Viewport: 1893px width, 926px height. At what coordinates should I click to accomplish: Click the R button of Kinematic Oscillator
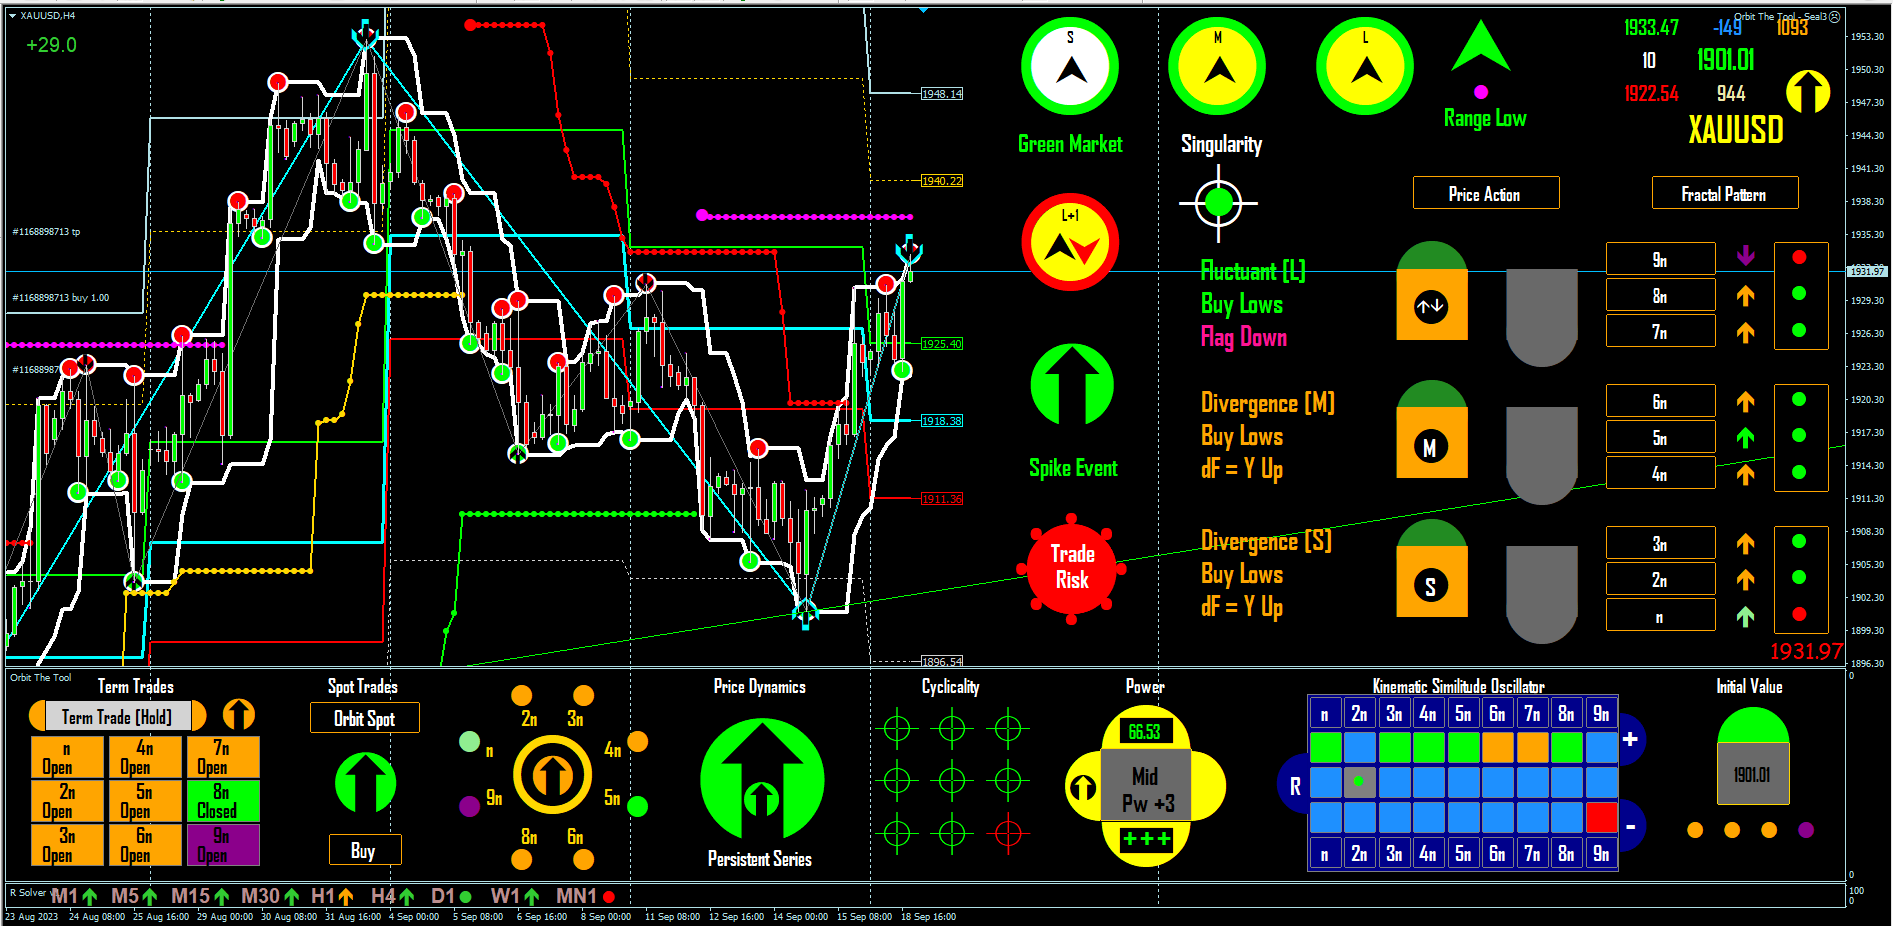click(1294, 786)
